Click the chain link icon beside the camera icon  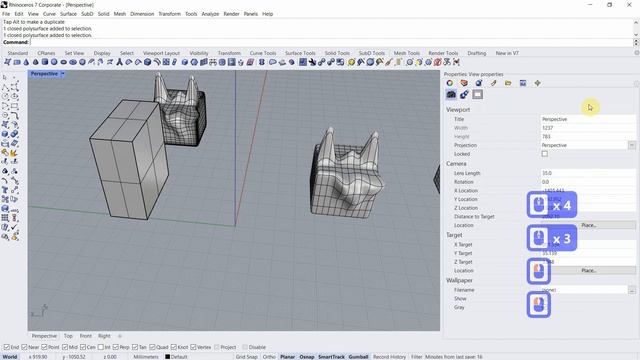coord(464,95)
